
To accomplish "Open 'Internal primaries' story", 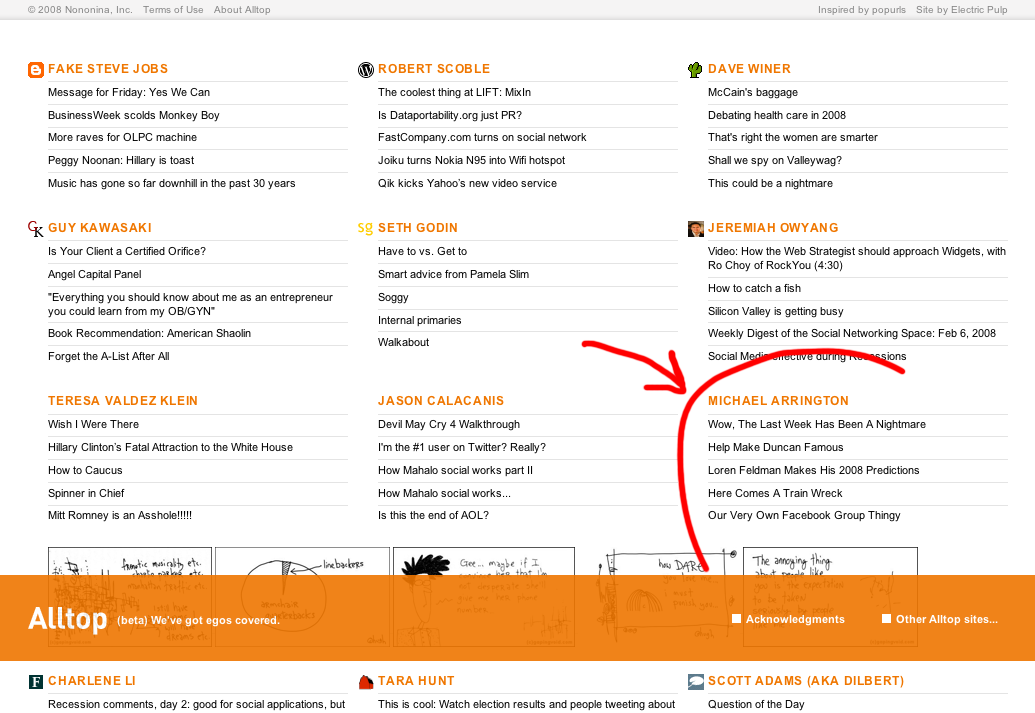I will coord(419,320).
